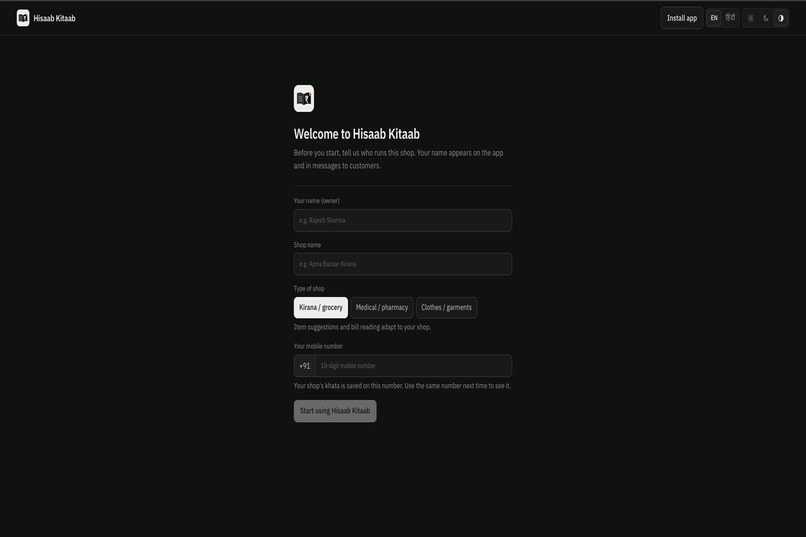Image resolution: width=806 pixels, height=537 pixels.
Task: Select the system contrast theme icon
Action: (780, 18)
